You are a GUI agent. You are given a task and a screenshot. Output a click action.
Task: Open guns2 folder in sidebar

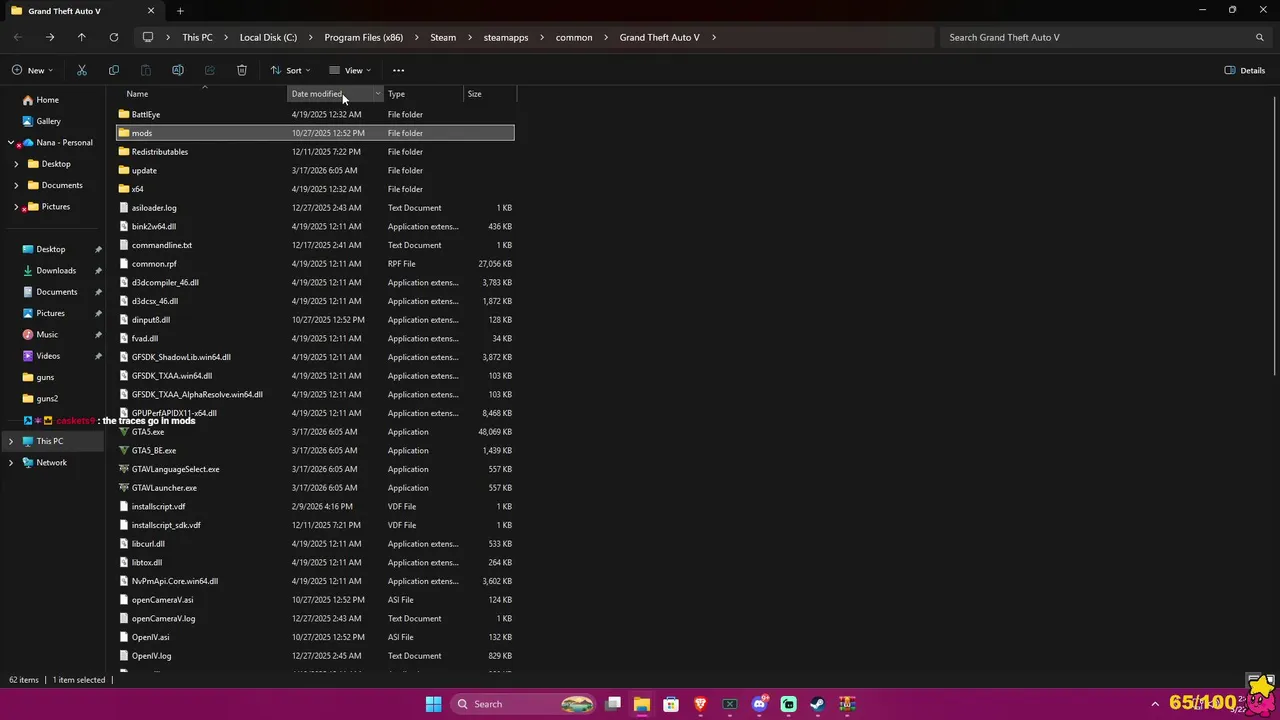(x=47, y=398)
